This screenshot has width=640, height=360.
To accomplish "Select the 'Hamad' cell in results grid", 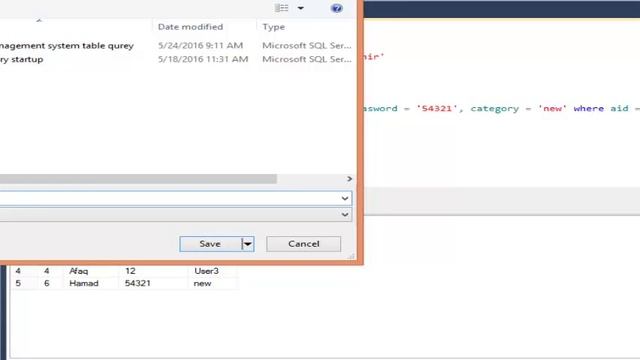I will tap(84, 283).
